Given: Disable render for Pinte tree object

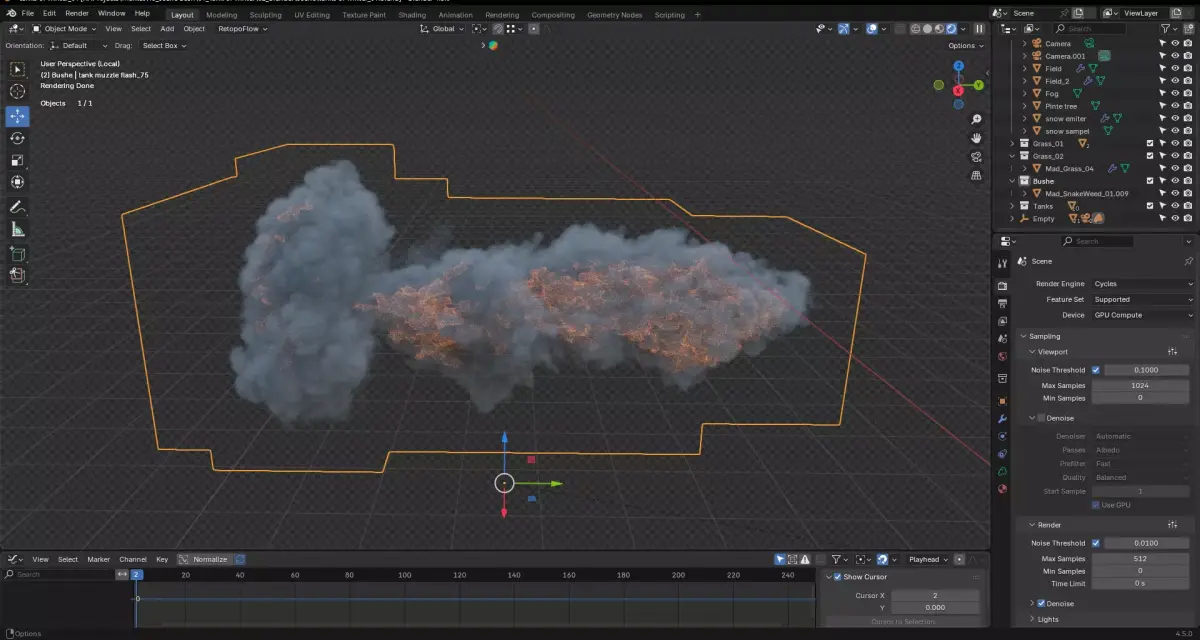Looking at the screenshot, I should coord(1188,106).
